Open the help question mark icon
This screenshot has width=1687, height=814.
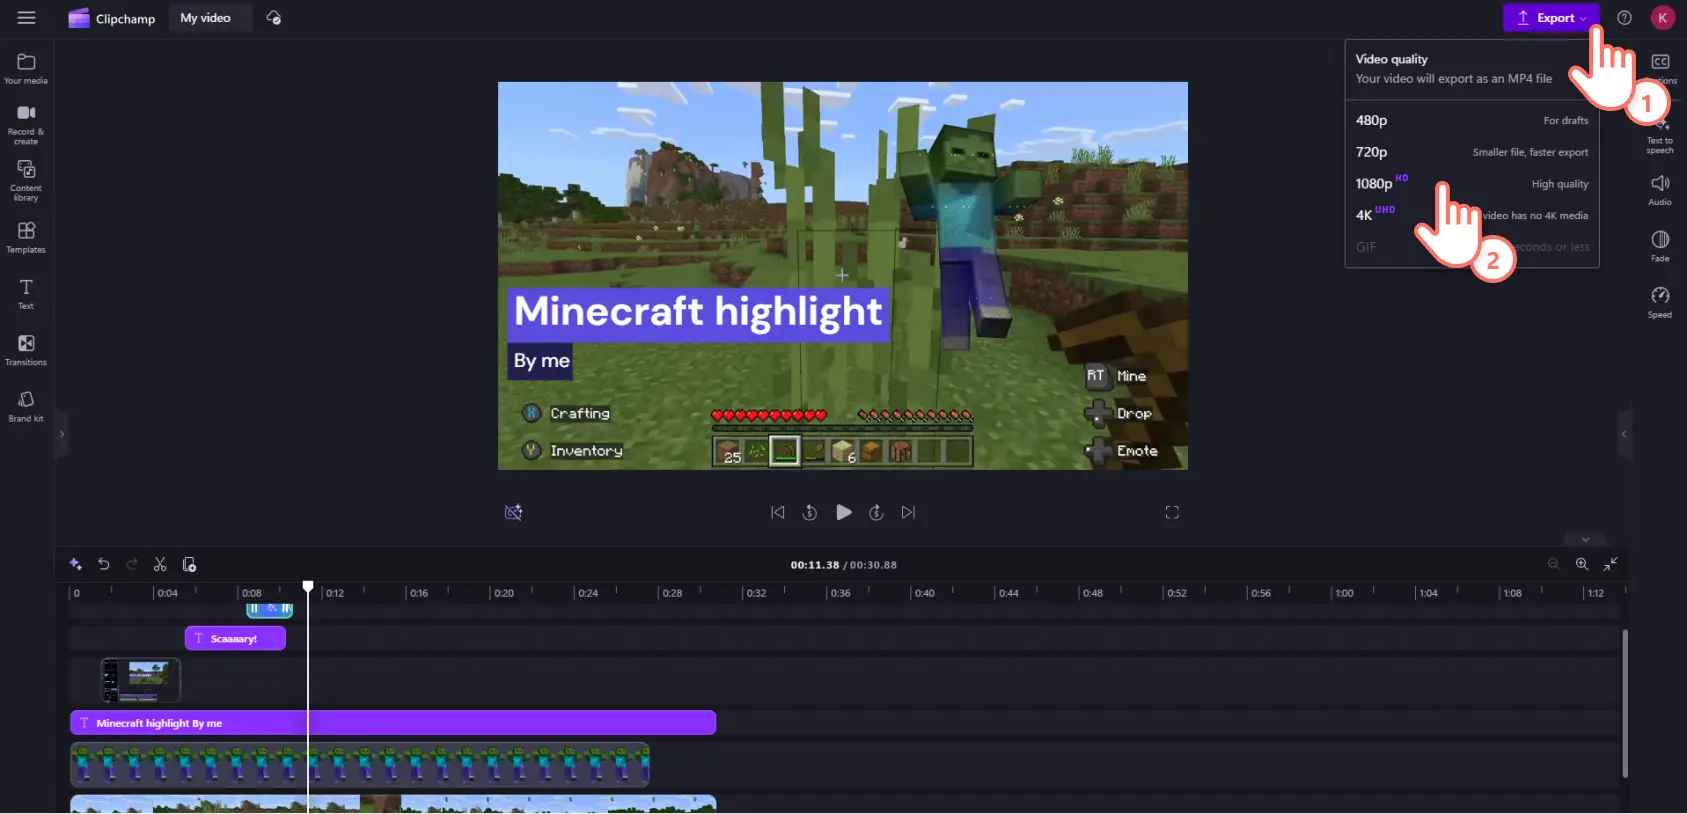(1624, 18)
